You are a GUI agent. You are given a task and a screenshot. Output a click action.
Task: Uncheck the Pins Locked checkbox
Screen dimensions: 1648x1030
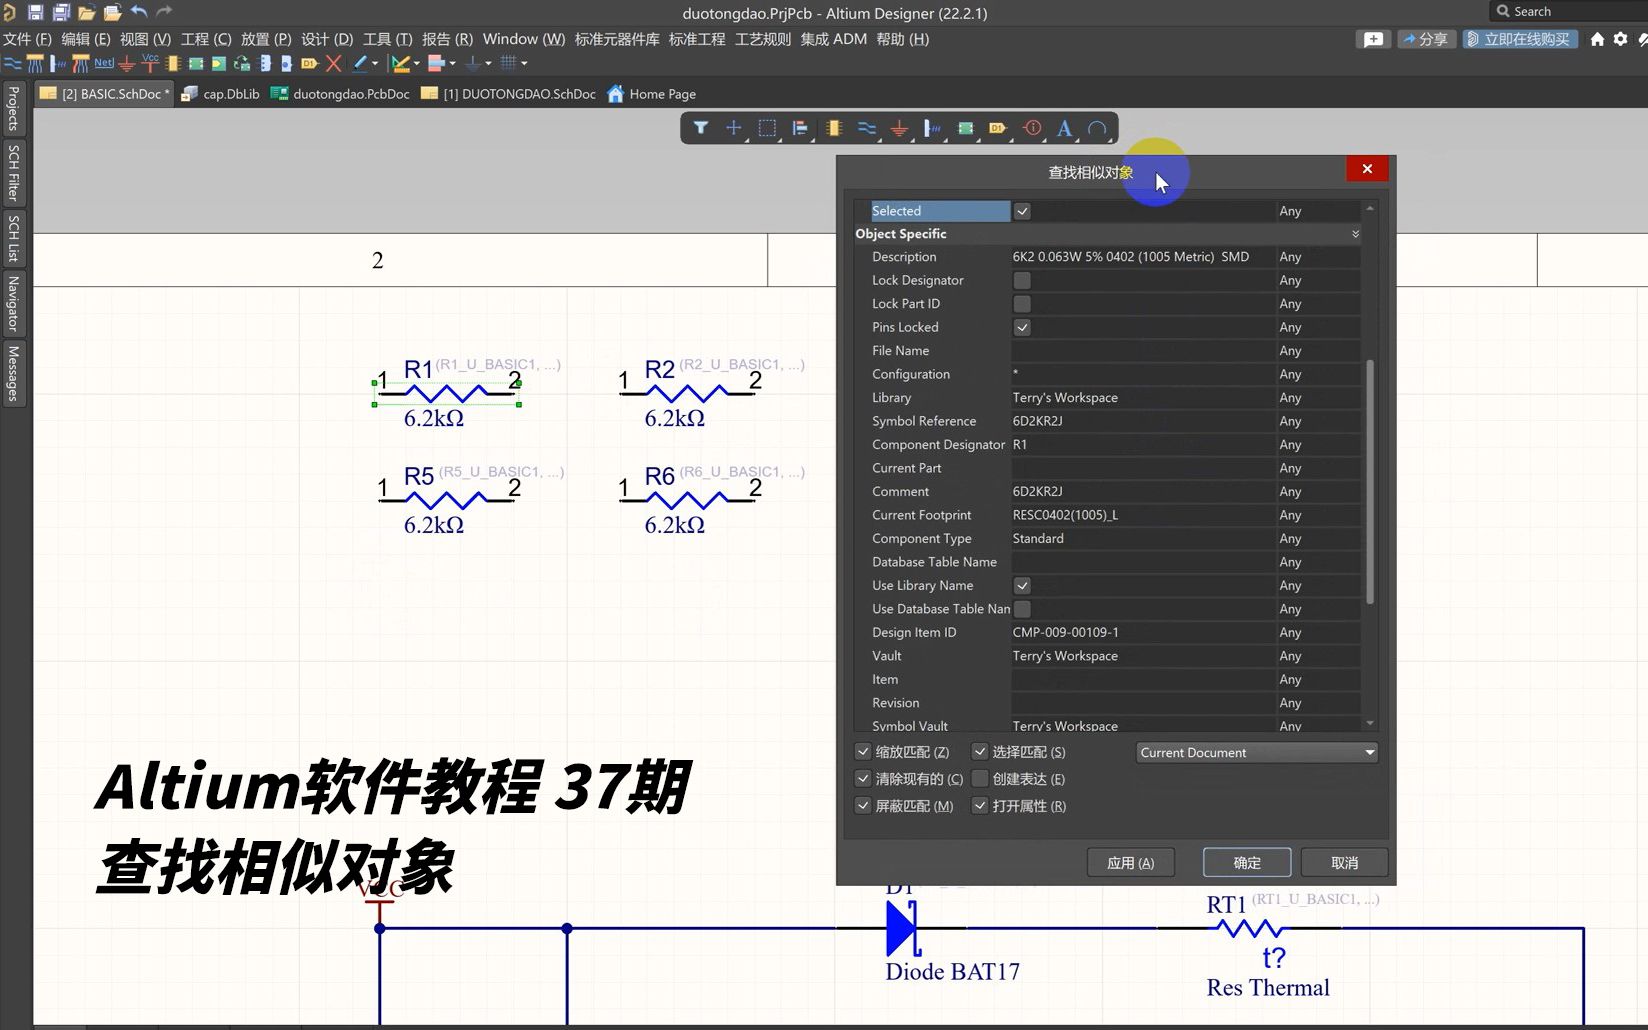[1022, 327]
